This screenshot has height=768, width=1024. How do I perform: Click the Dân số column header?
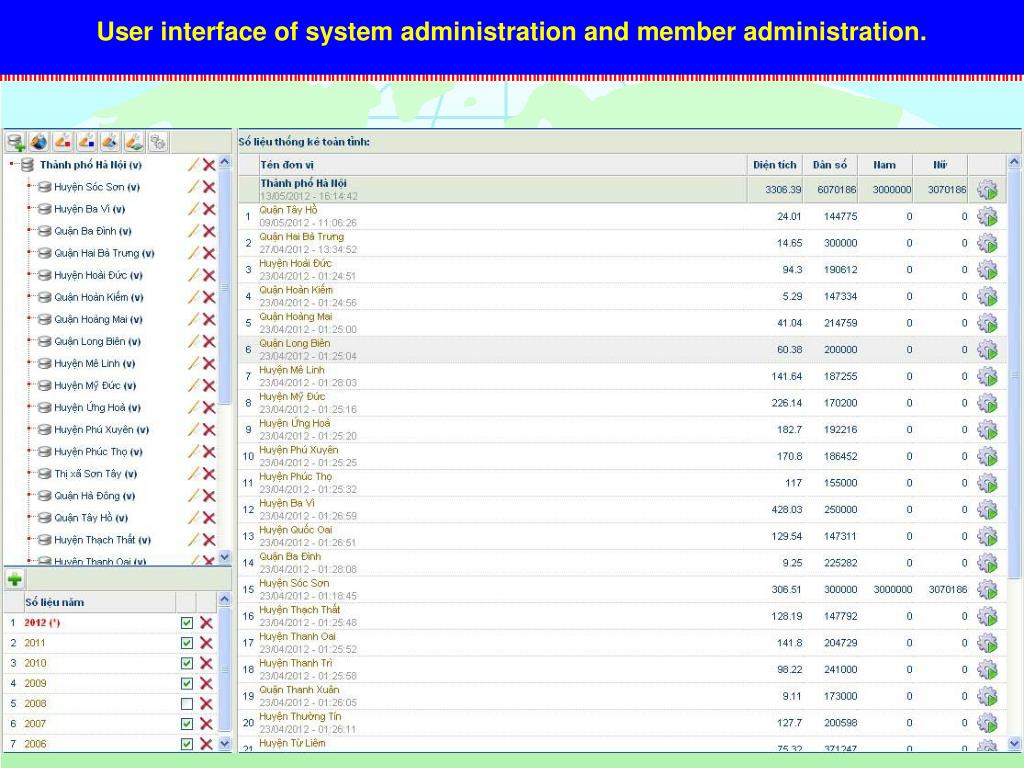(829, 165)
